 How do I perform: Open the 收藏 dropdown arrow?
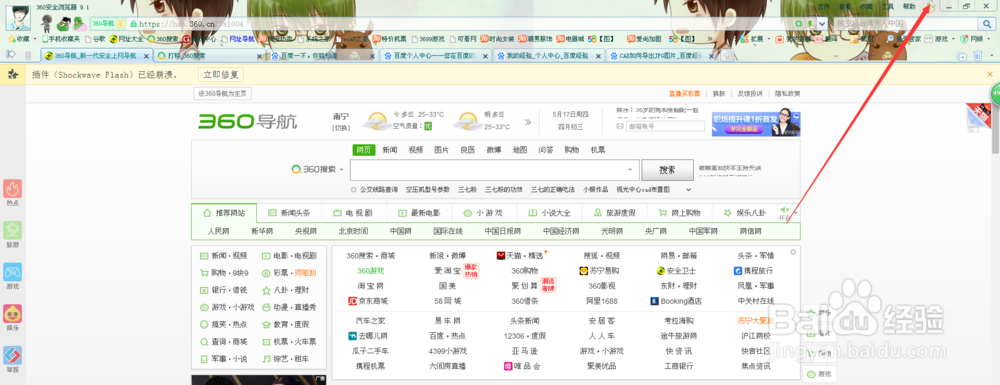tap(35, 39)
